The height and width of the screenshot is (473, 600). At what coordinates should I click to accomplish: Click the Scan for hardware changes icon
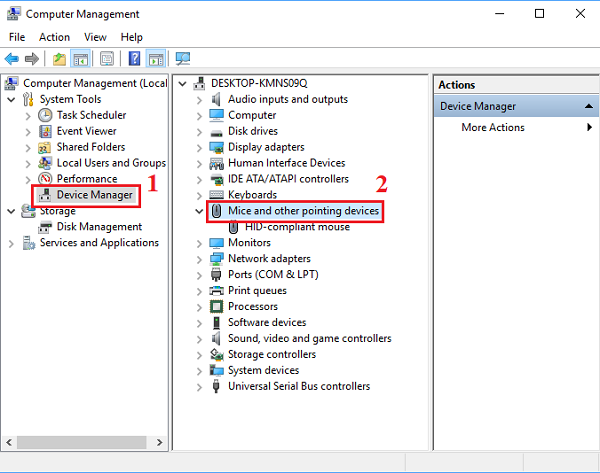click(x=182, y=59)
